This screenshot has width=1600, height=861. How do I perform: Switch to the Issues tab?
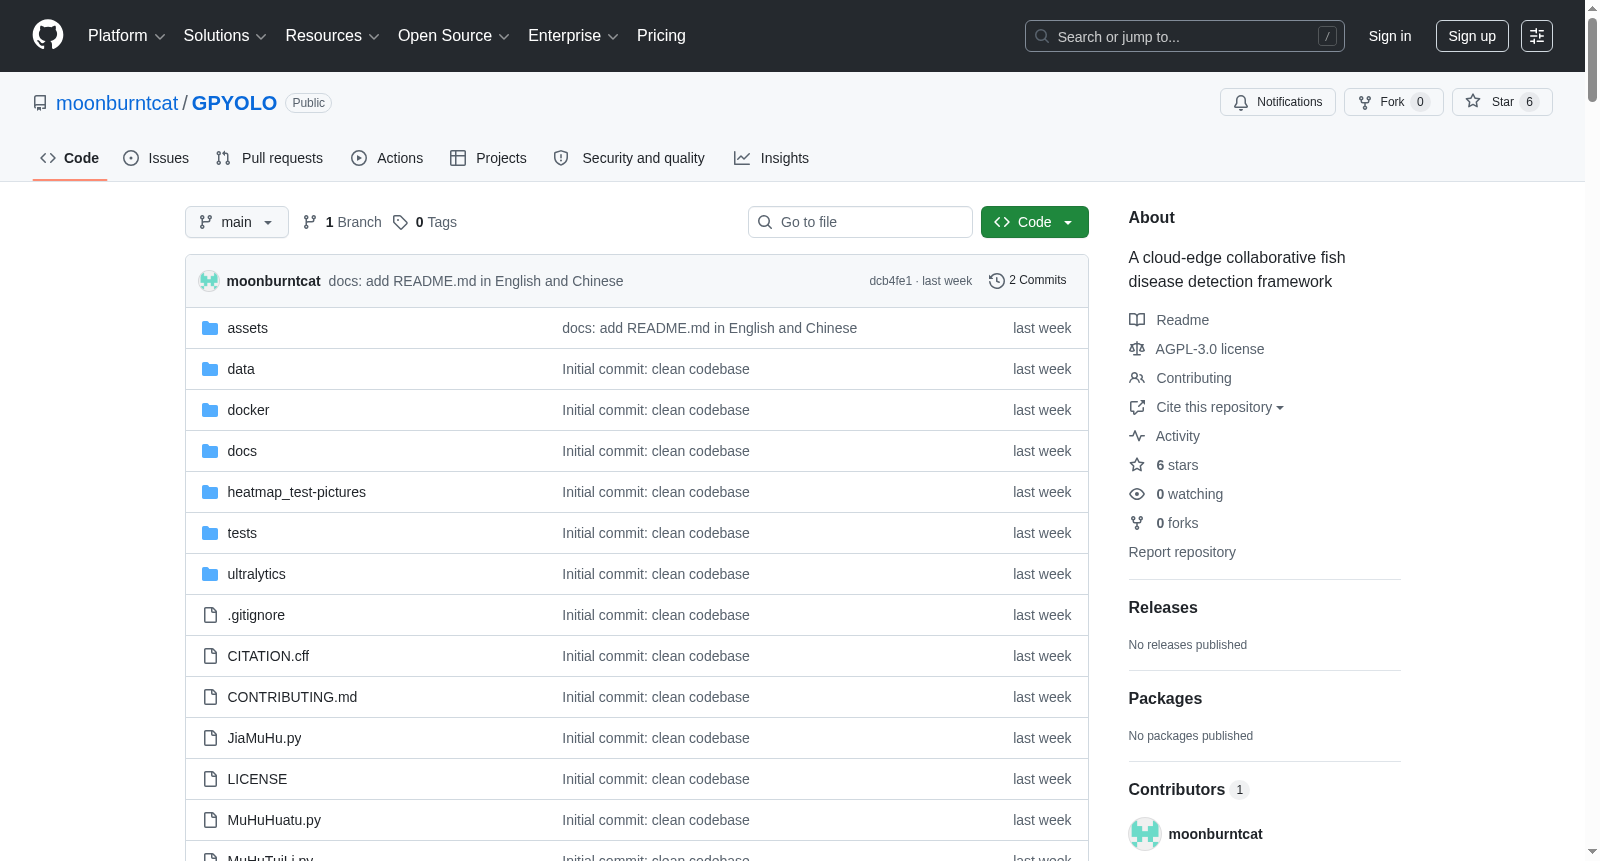[156, 158]
